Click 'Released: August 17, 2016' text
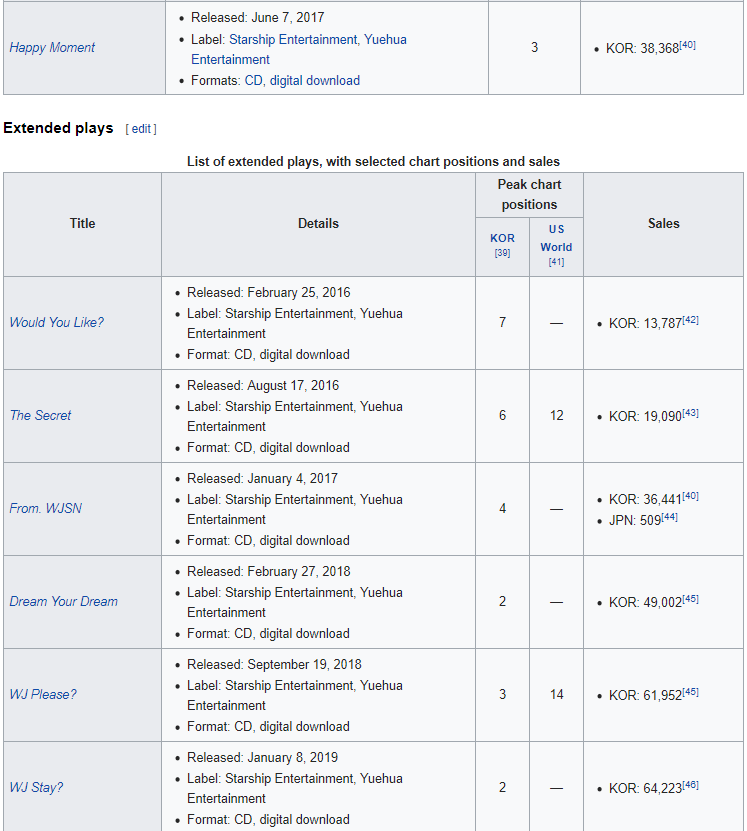This screenshot has width=747, height=831. pyautogui.click(x=263, y=385)
